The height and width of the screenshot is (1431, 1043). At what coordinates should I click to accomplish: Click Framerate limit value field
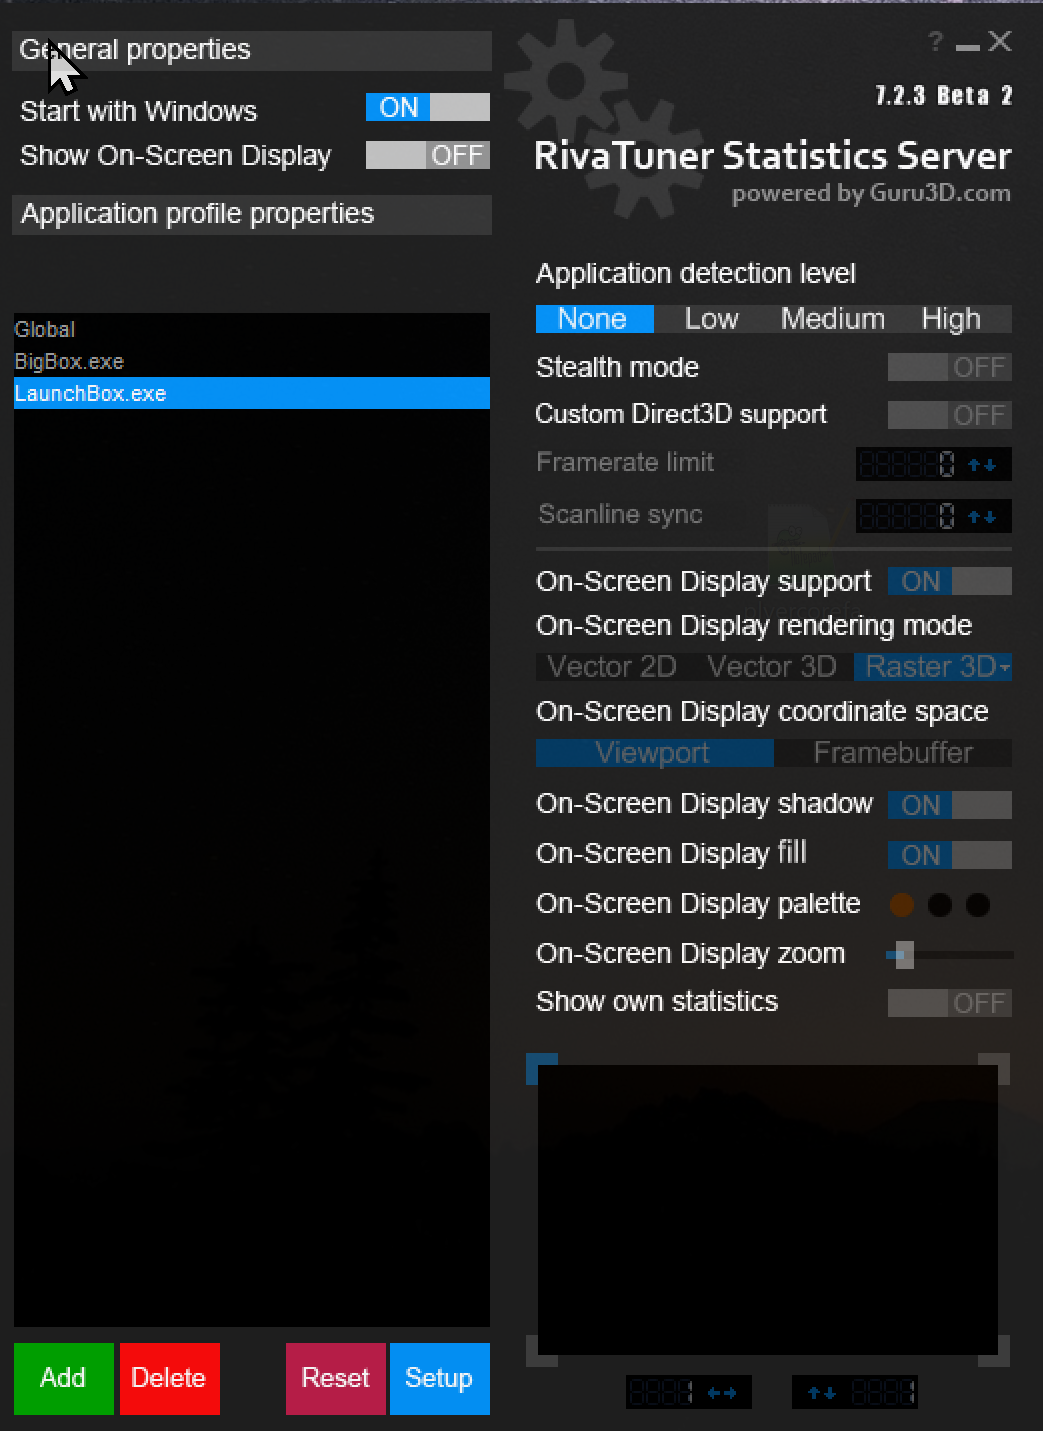[x=908, y=464]
